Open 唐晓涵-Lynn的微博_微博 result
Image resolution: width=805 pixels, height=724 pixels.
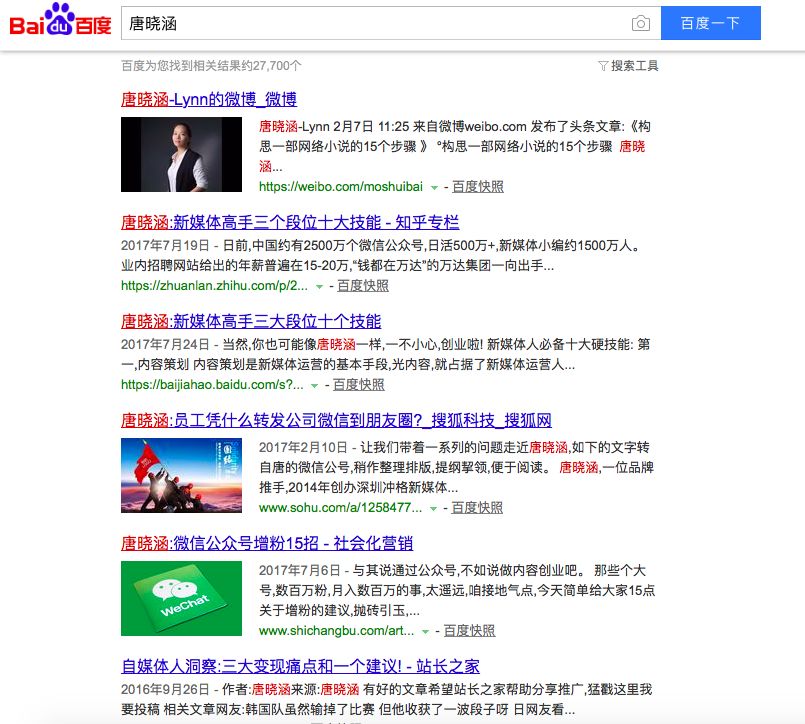pyautogui.click(x=209, y=99)
